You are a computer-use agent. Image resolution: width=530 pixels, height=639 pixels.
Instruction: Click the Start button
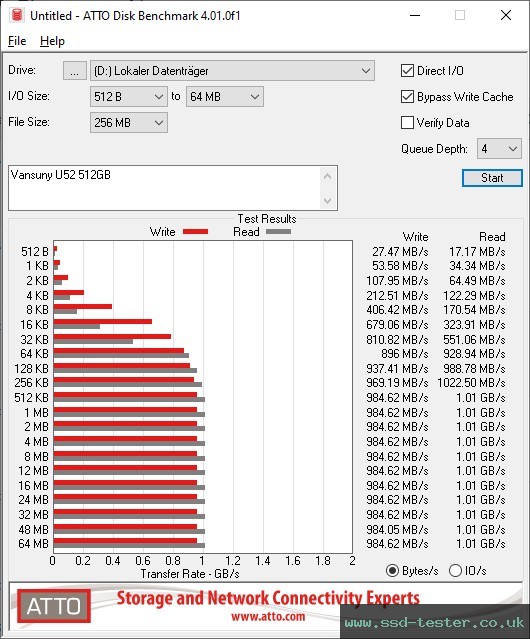click(492, 178)
